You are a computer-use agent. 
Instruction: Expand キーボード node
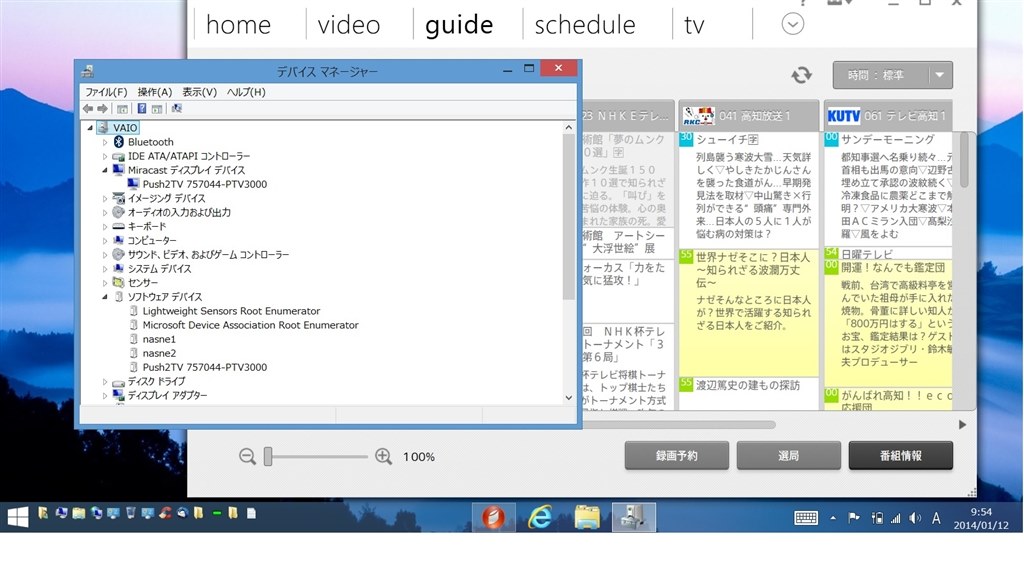click(x=104, y=226)
